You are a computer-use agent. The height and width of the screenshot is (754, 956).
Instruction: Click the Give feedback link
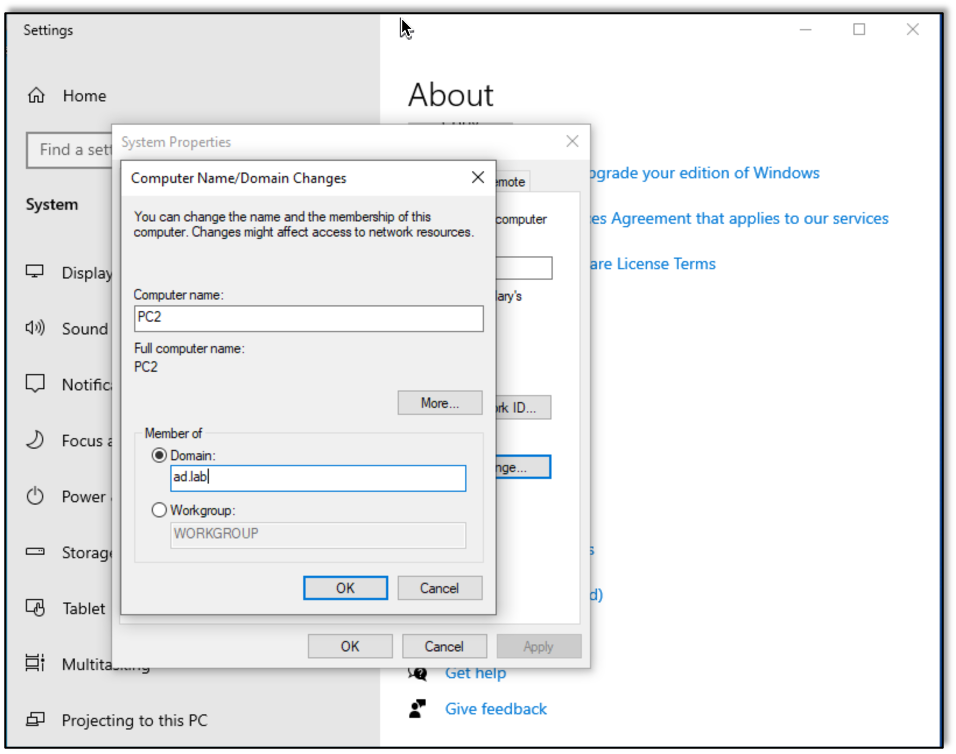pos(495,708)
